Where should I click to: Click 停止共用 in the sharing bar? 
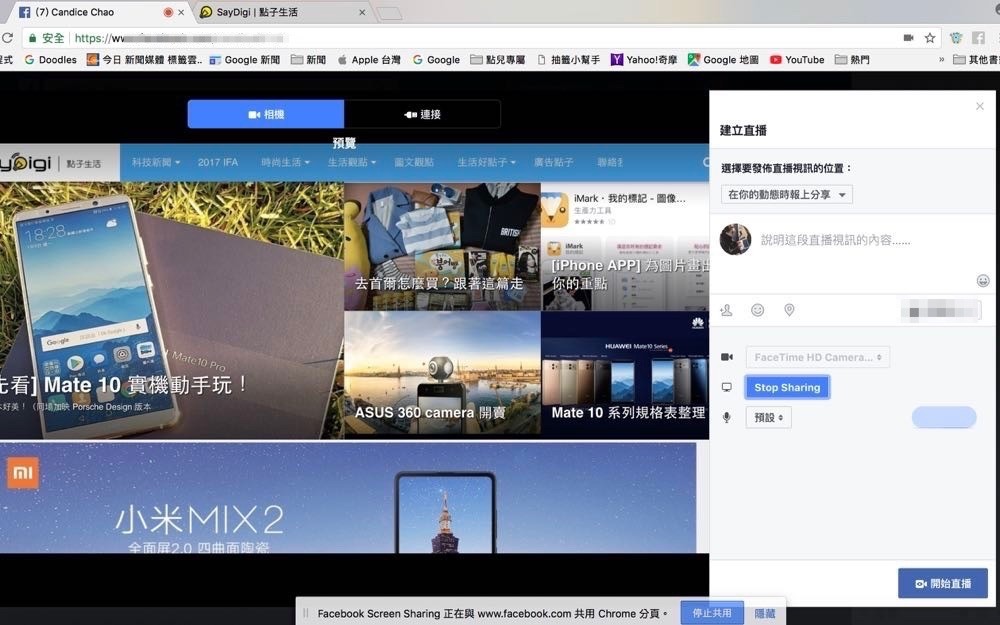click(x=712, y=613)
